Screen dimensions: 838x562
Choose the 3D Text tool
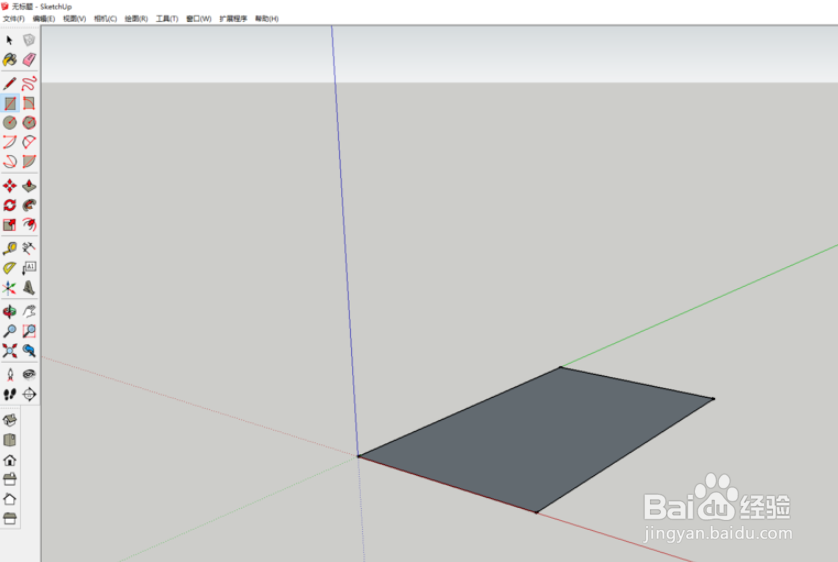click(29, 288)
